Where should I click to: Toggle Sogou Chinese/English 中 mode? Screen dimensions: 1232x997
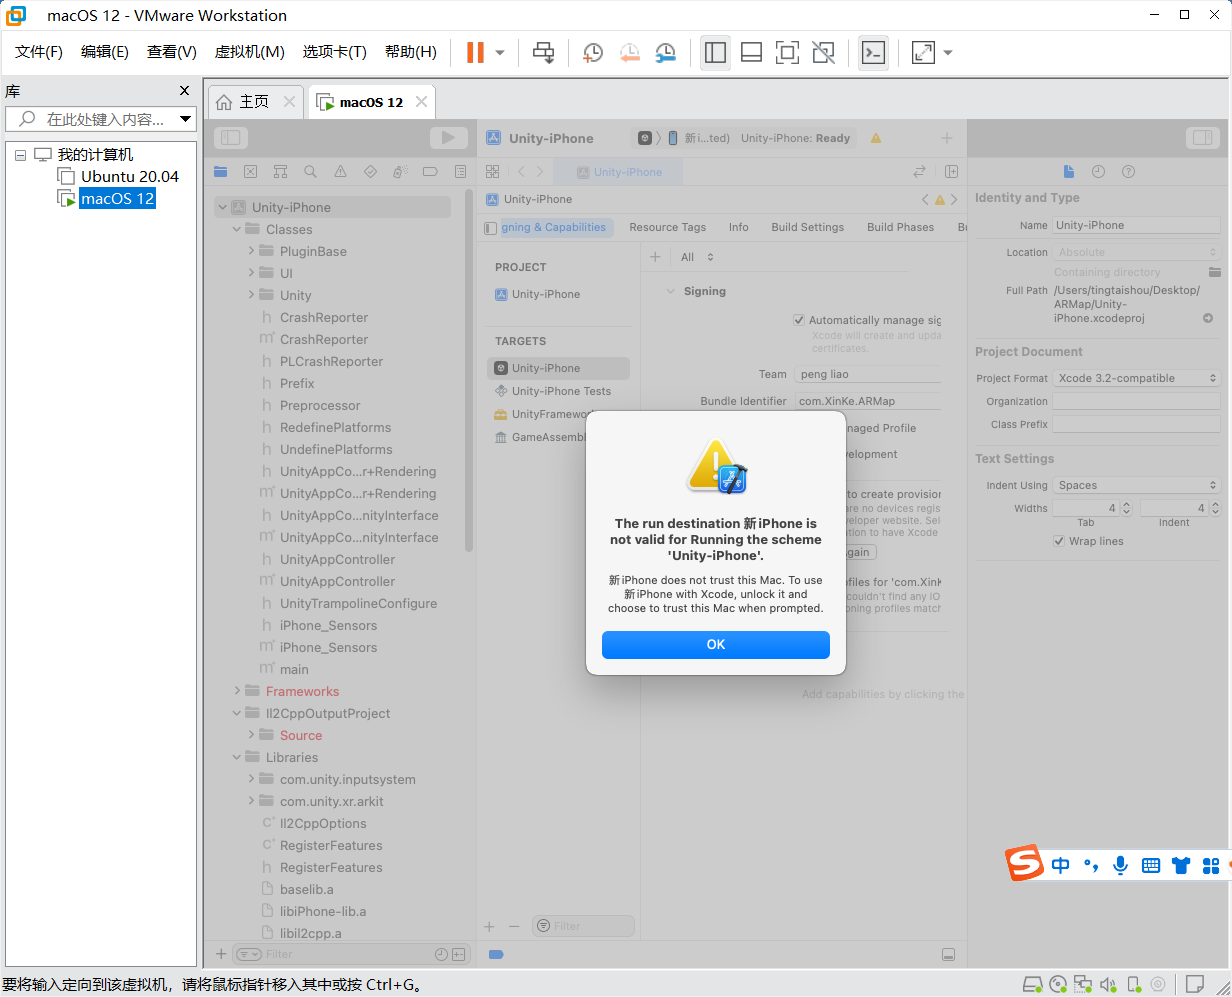click(1060, 865)
